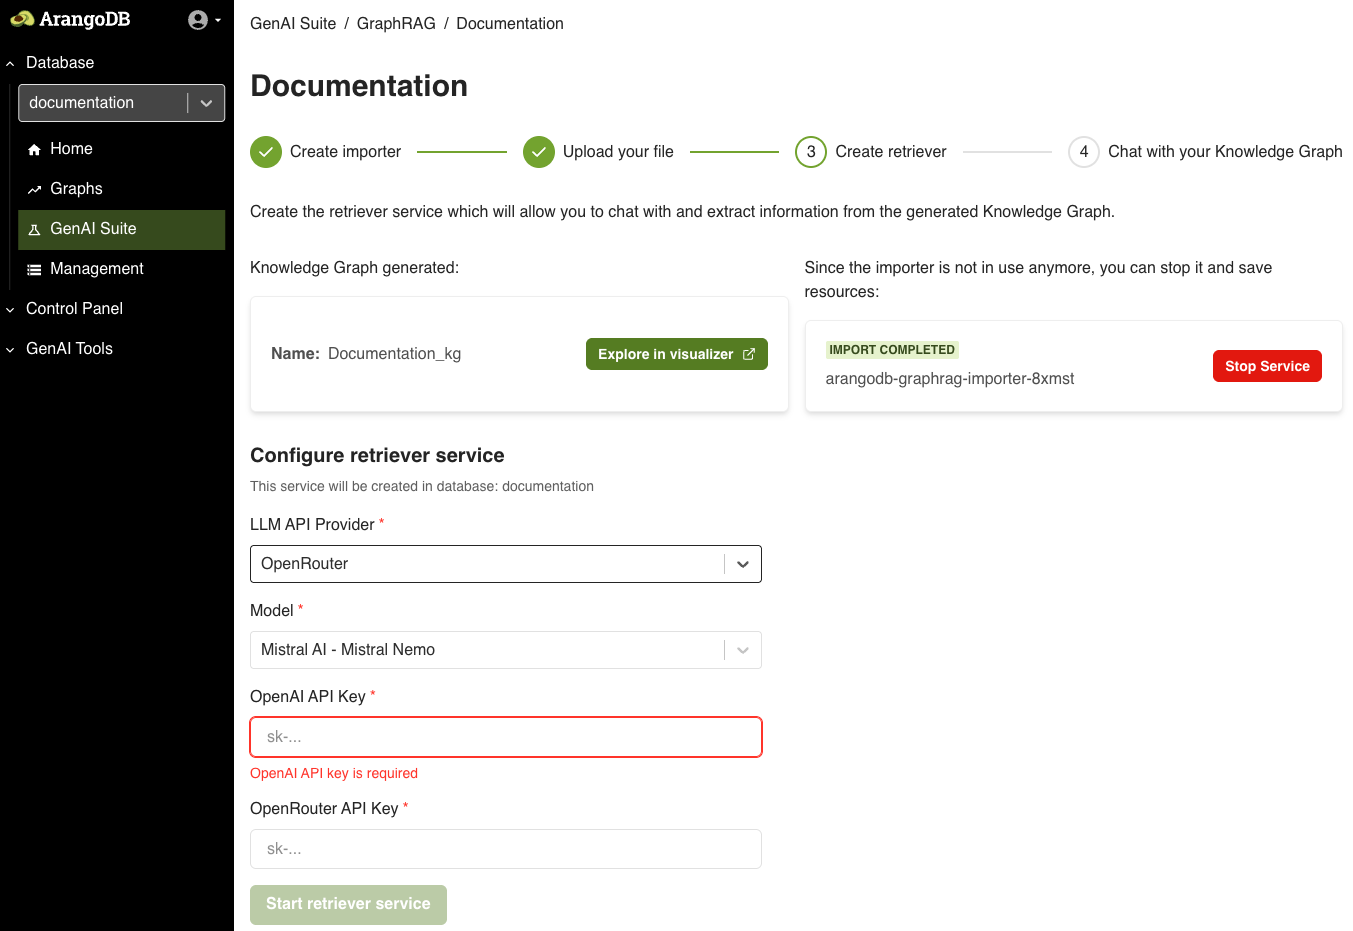Click the Configure retriever service heading
The image size is (1353, 931).
[x=377, y=456]
